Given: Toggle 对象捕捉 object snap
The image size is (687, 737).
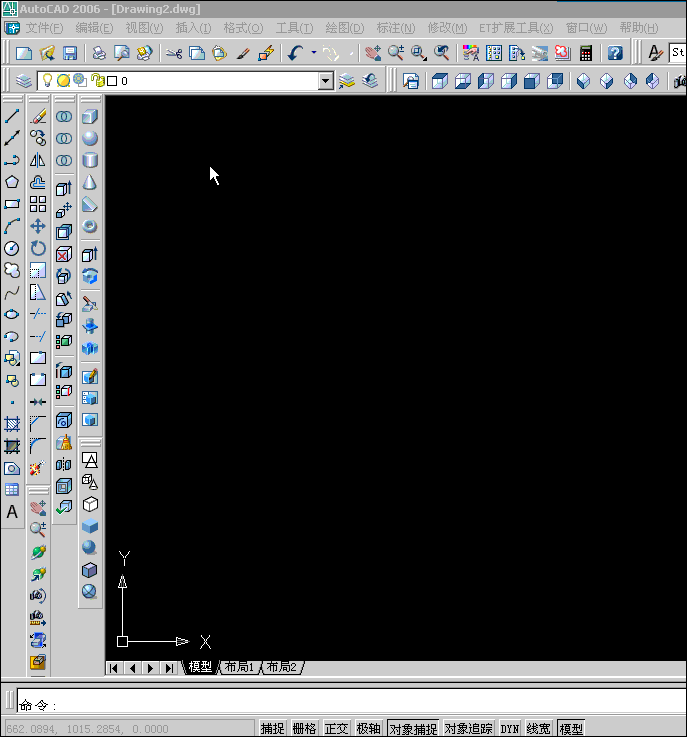Looking at the screenshot, I should 413,729.
